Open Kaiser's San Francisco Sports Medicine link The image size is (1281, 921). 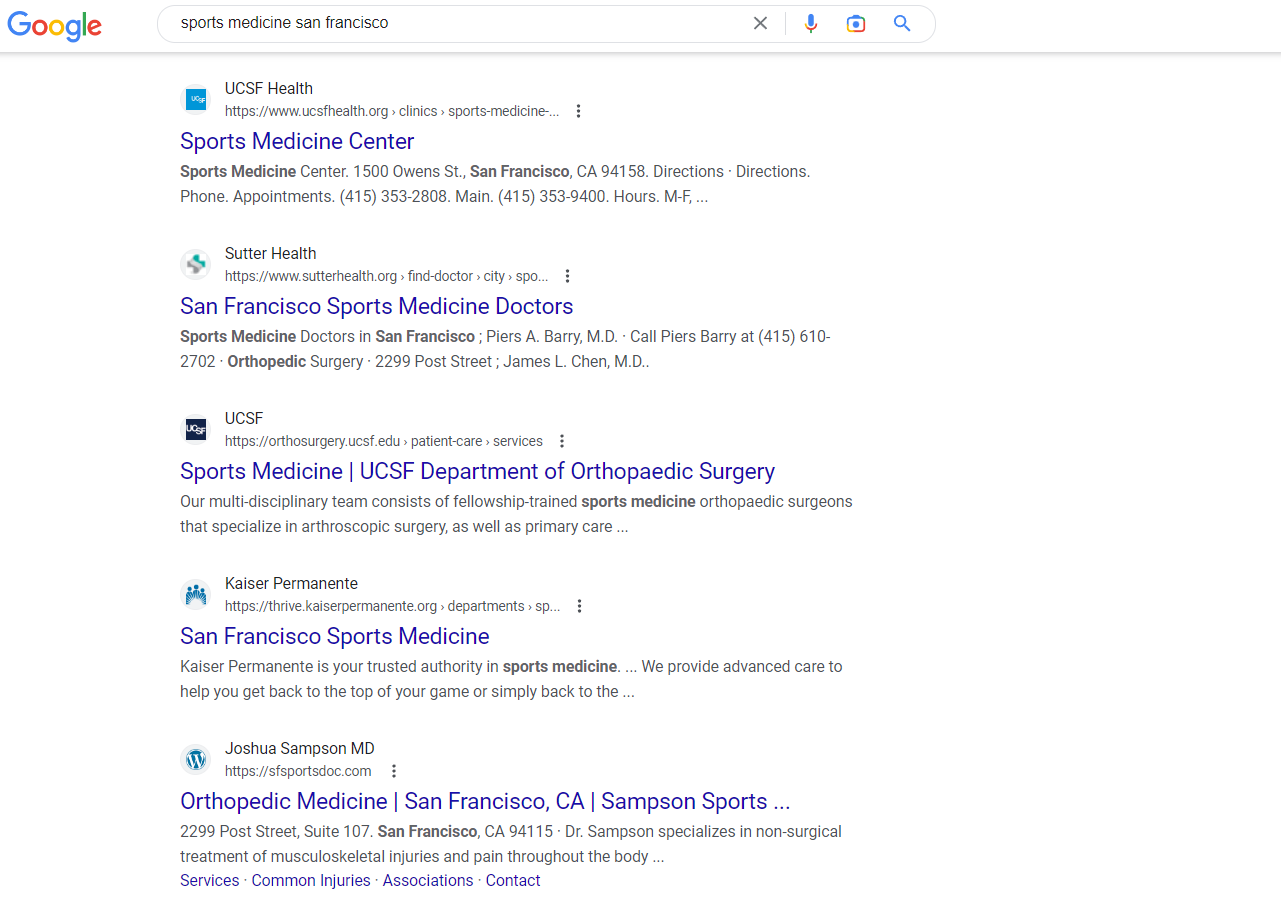[335, 636]
